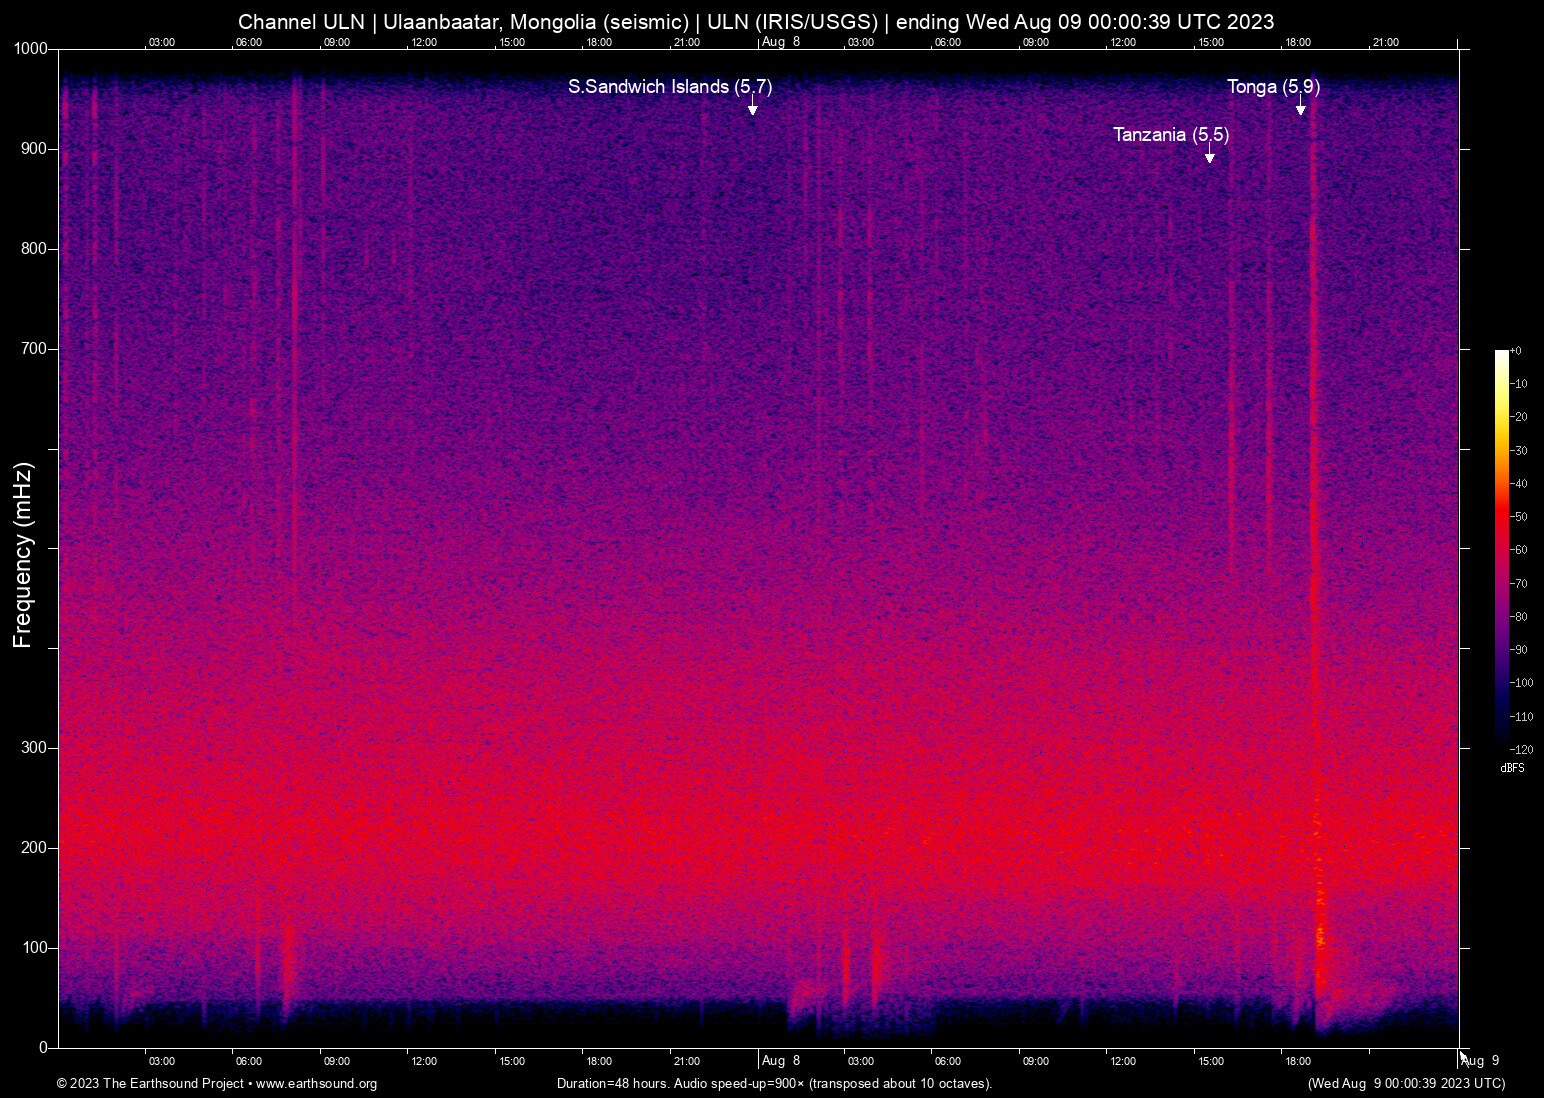
Task: Open the www.earthsound.org copyright text
Action: 217,1084
